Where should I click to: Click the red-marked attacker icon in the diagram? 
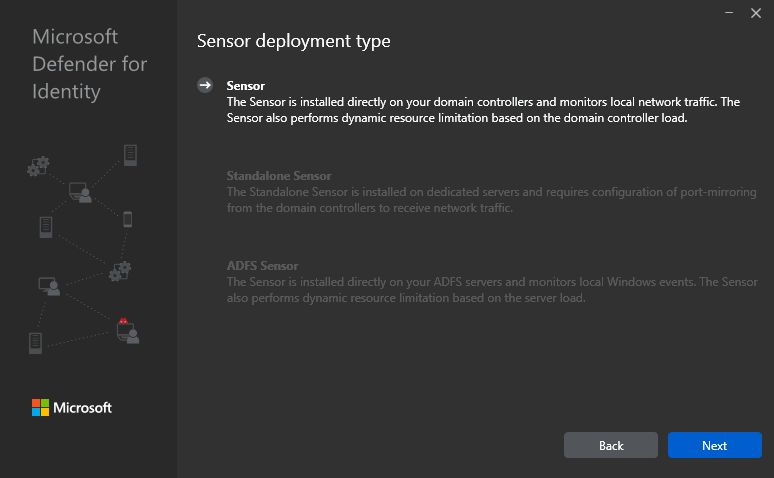(x=127, y=330)
